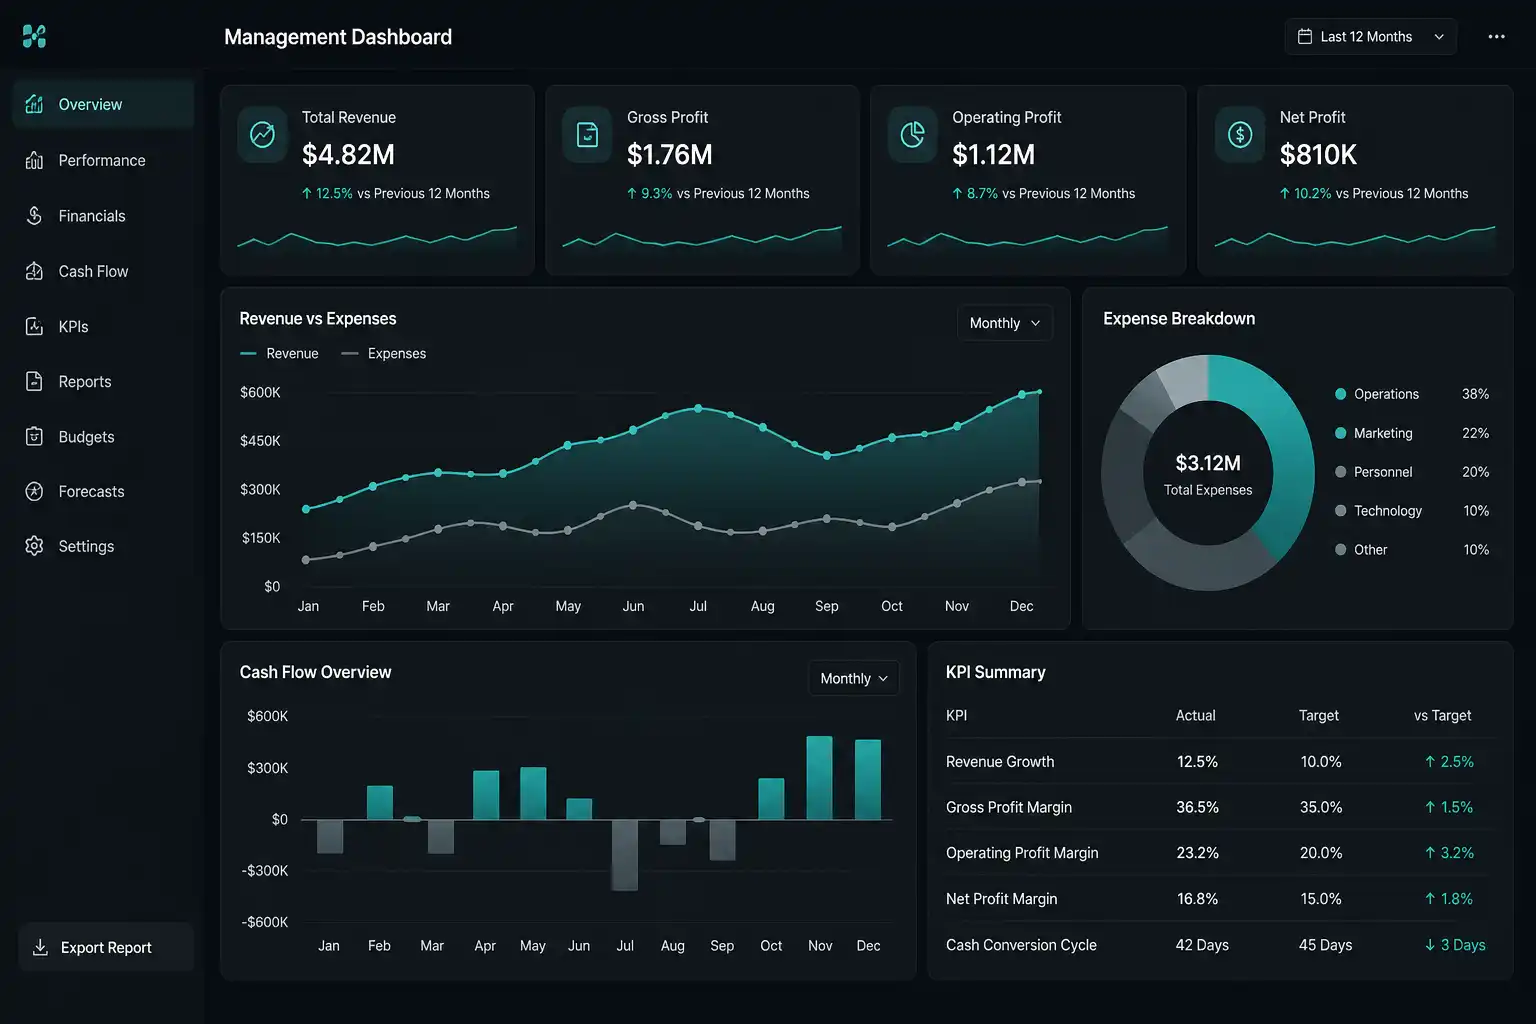Screen dimensions: 1536x1024
Task: Click the Technology legend color dot
Action: [1340, 510]
